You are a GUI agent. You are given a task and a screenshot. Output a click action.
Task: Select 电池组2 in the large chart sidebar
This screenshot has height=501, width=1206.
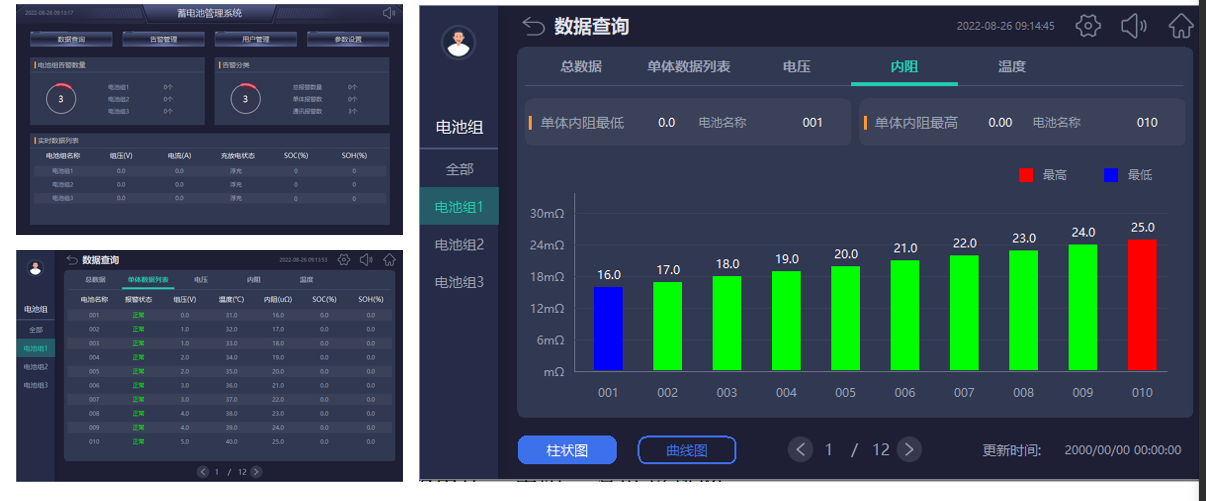(459, 245)
